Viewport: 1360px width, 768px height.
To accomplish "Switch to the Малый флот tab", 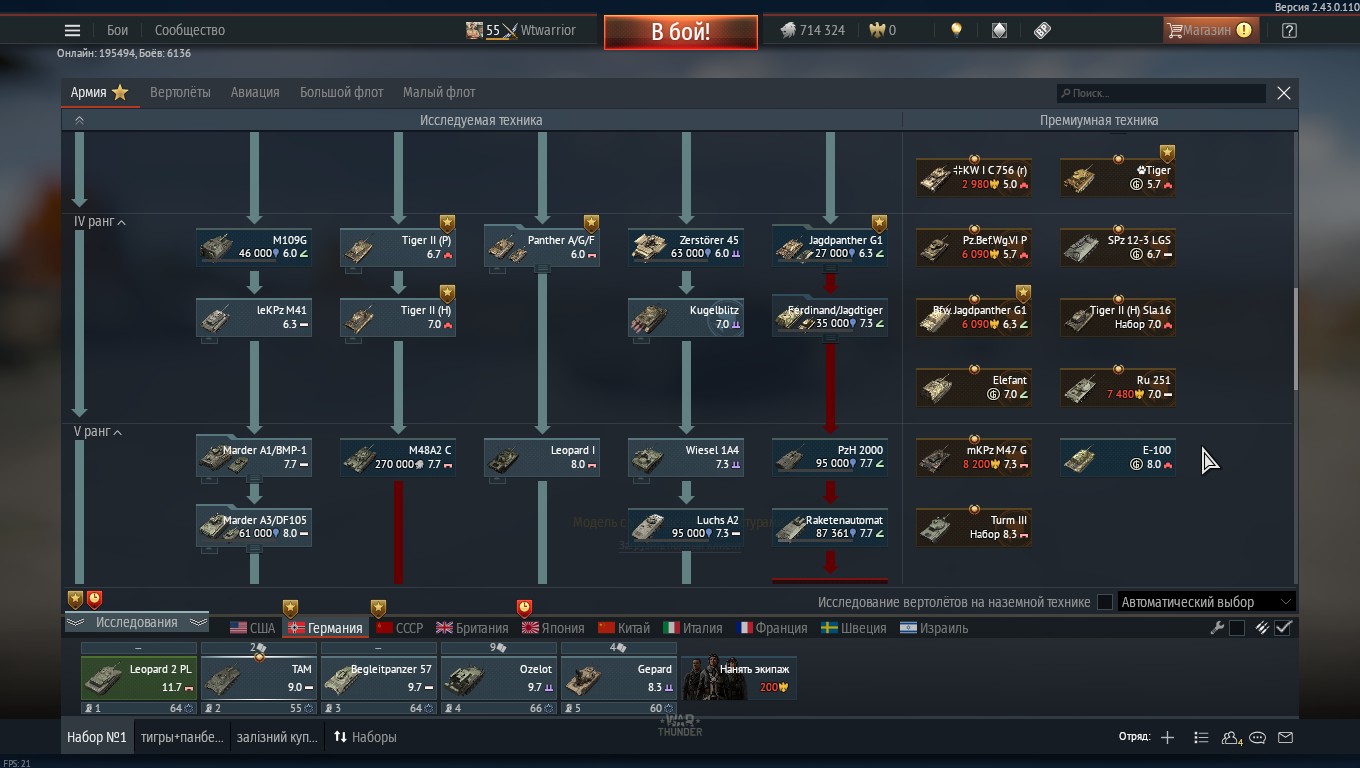I will 439,92.
